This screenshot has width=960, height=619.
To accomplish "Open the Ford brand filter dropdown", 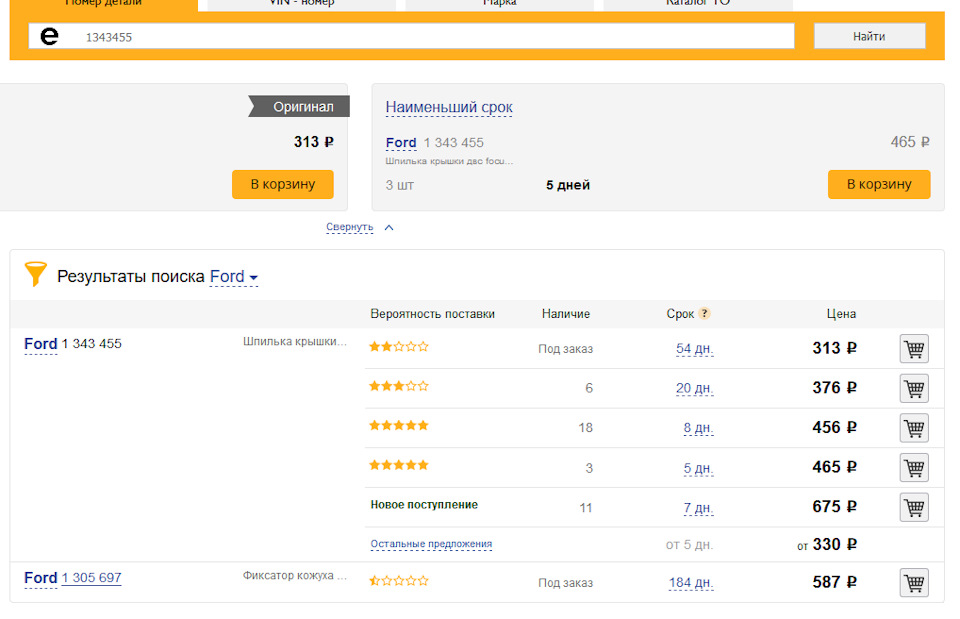I will click(234, 277).
